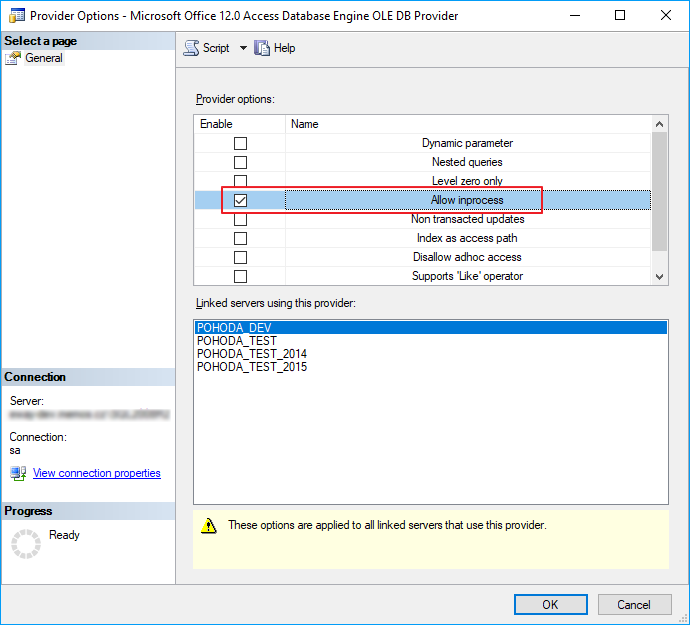Close the Provider Options window
The height and width of the screenshot is (625, 690).
(666, 15)
